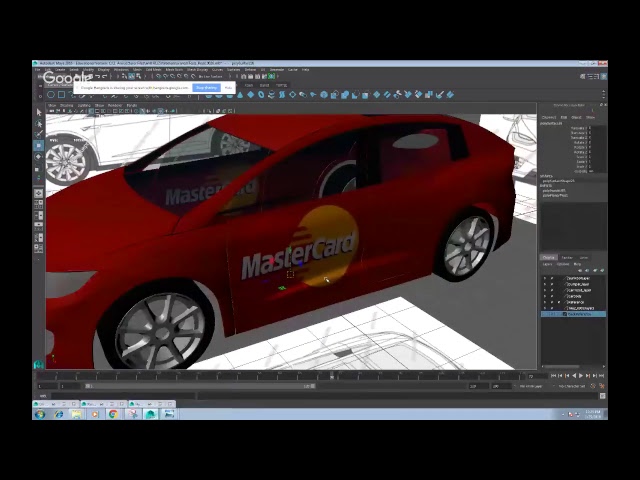Open viewport Lighting menu
640x480 pixels.
click(x=84, y=105)
